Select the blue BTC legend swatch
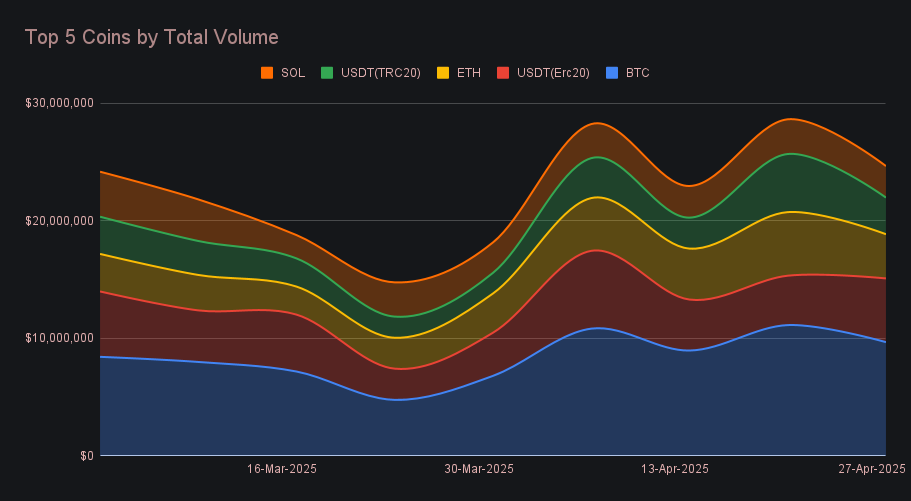This screenshot has height=501, width=911. click(x=610, y=73)
